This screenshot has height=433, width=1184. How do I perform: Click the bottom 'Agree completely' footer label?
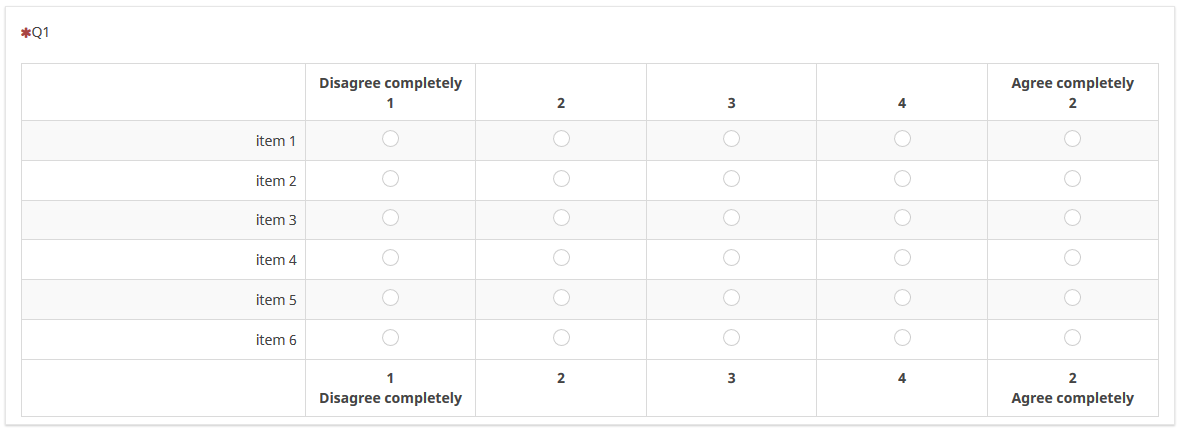tap(1072, 398)
